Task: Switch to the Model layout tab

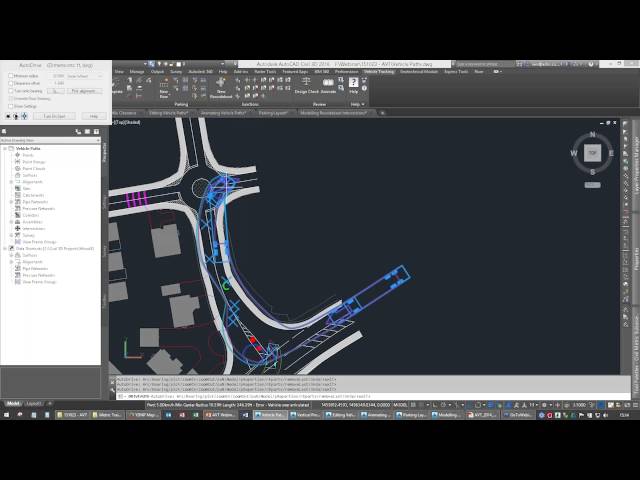Action: coord(13,404)
